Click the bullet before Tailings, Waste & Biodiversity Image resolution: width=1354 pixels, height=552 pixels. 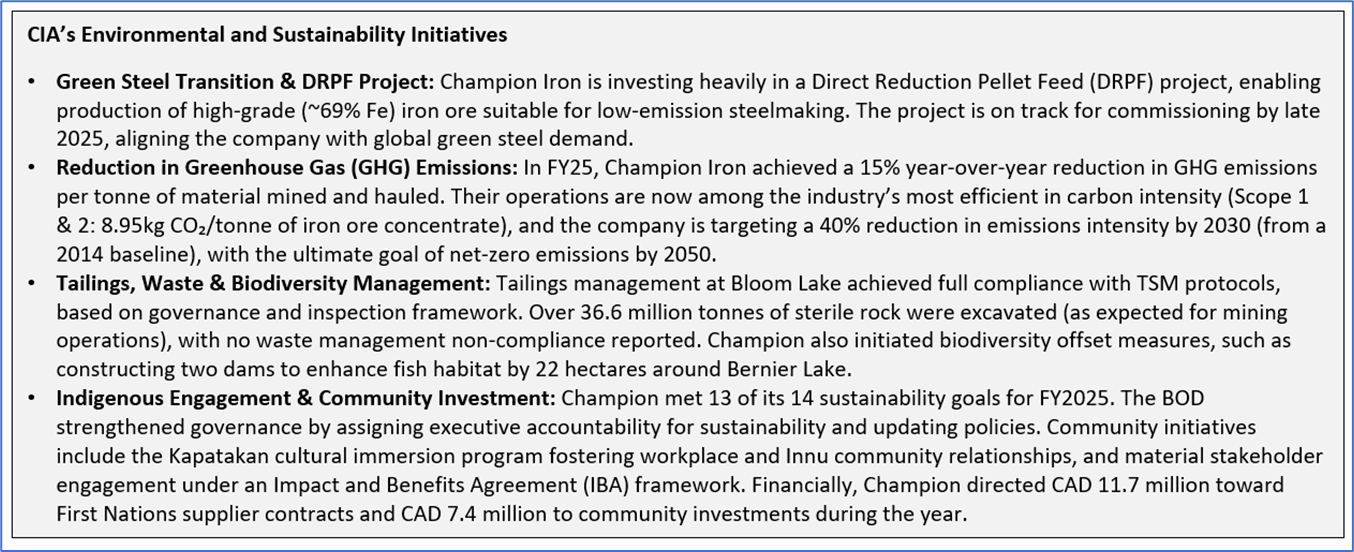coord(31,284)
